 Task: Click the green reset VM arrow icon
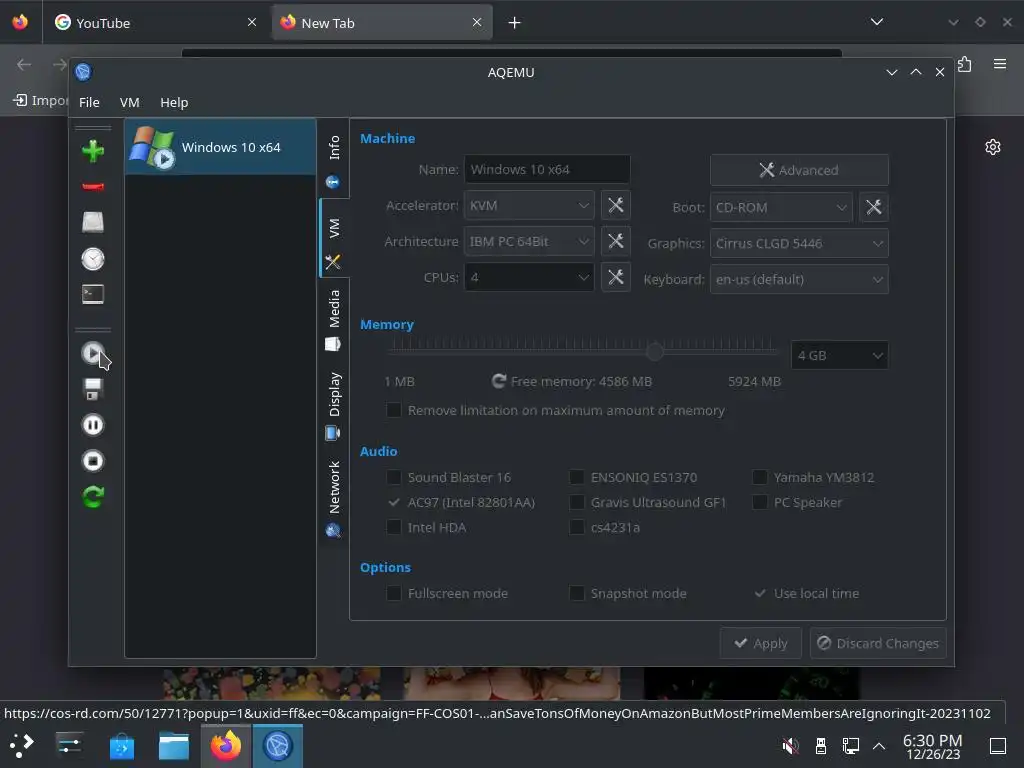pyautogui.click(x=93, y=497)
